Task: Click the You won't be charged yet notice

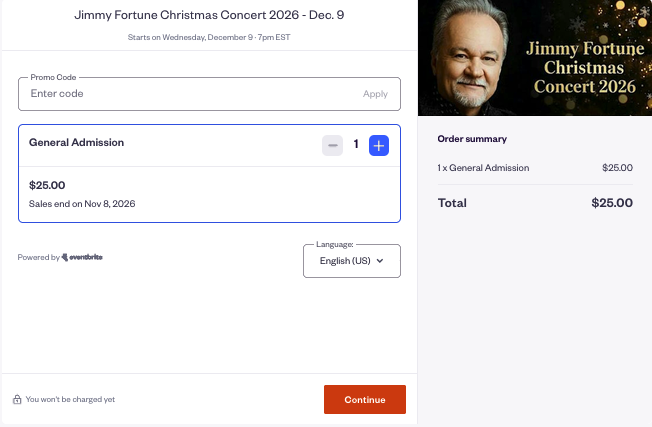Action: 70,400
